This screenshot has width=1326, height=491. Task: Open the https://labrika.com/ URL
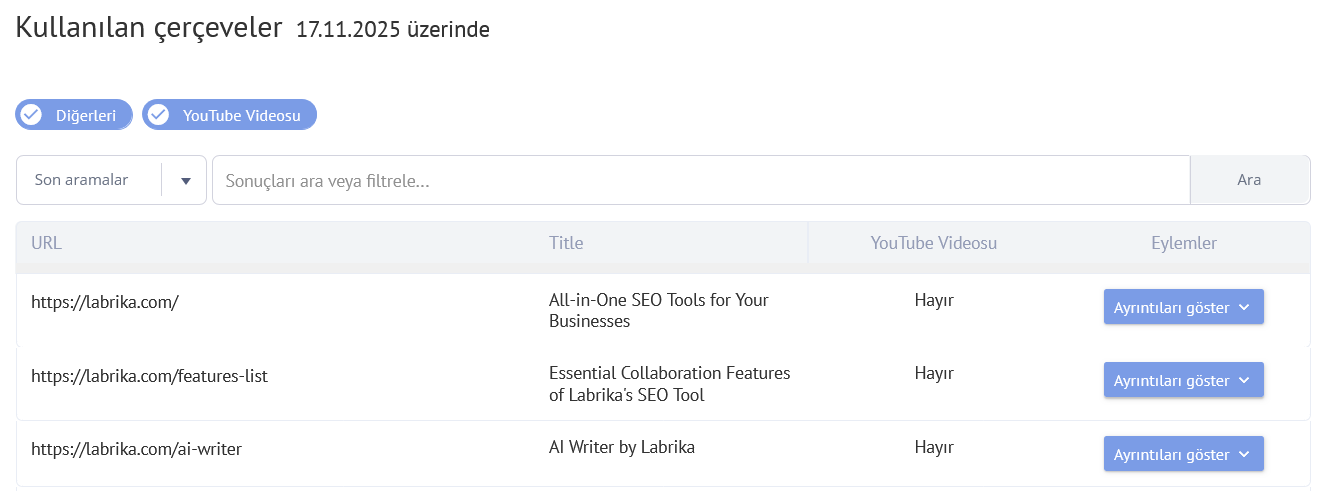(105, 300)
